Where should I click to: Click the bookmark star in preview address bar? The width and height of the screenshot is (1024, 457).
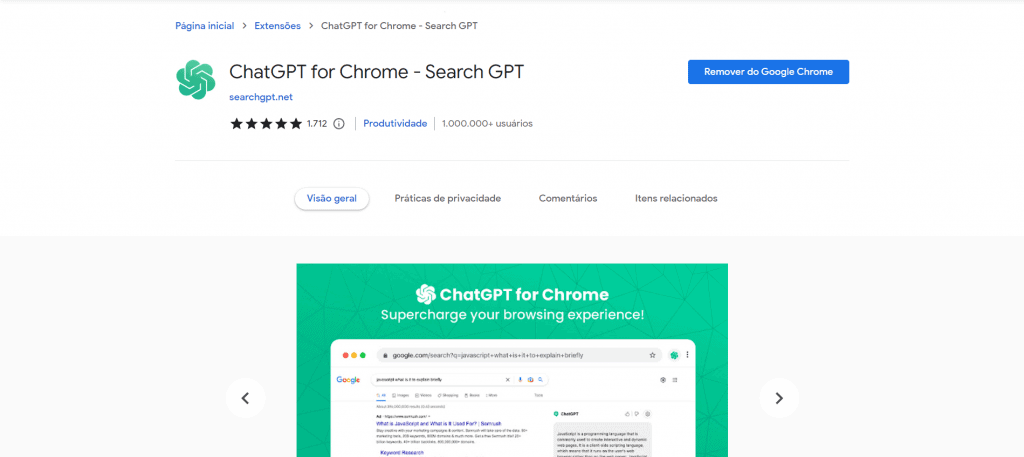point(652,356)
